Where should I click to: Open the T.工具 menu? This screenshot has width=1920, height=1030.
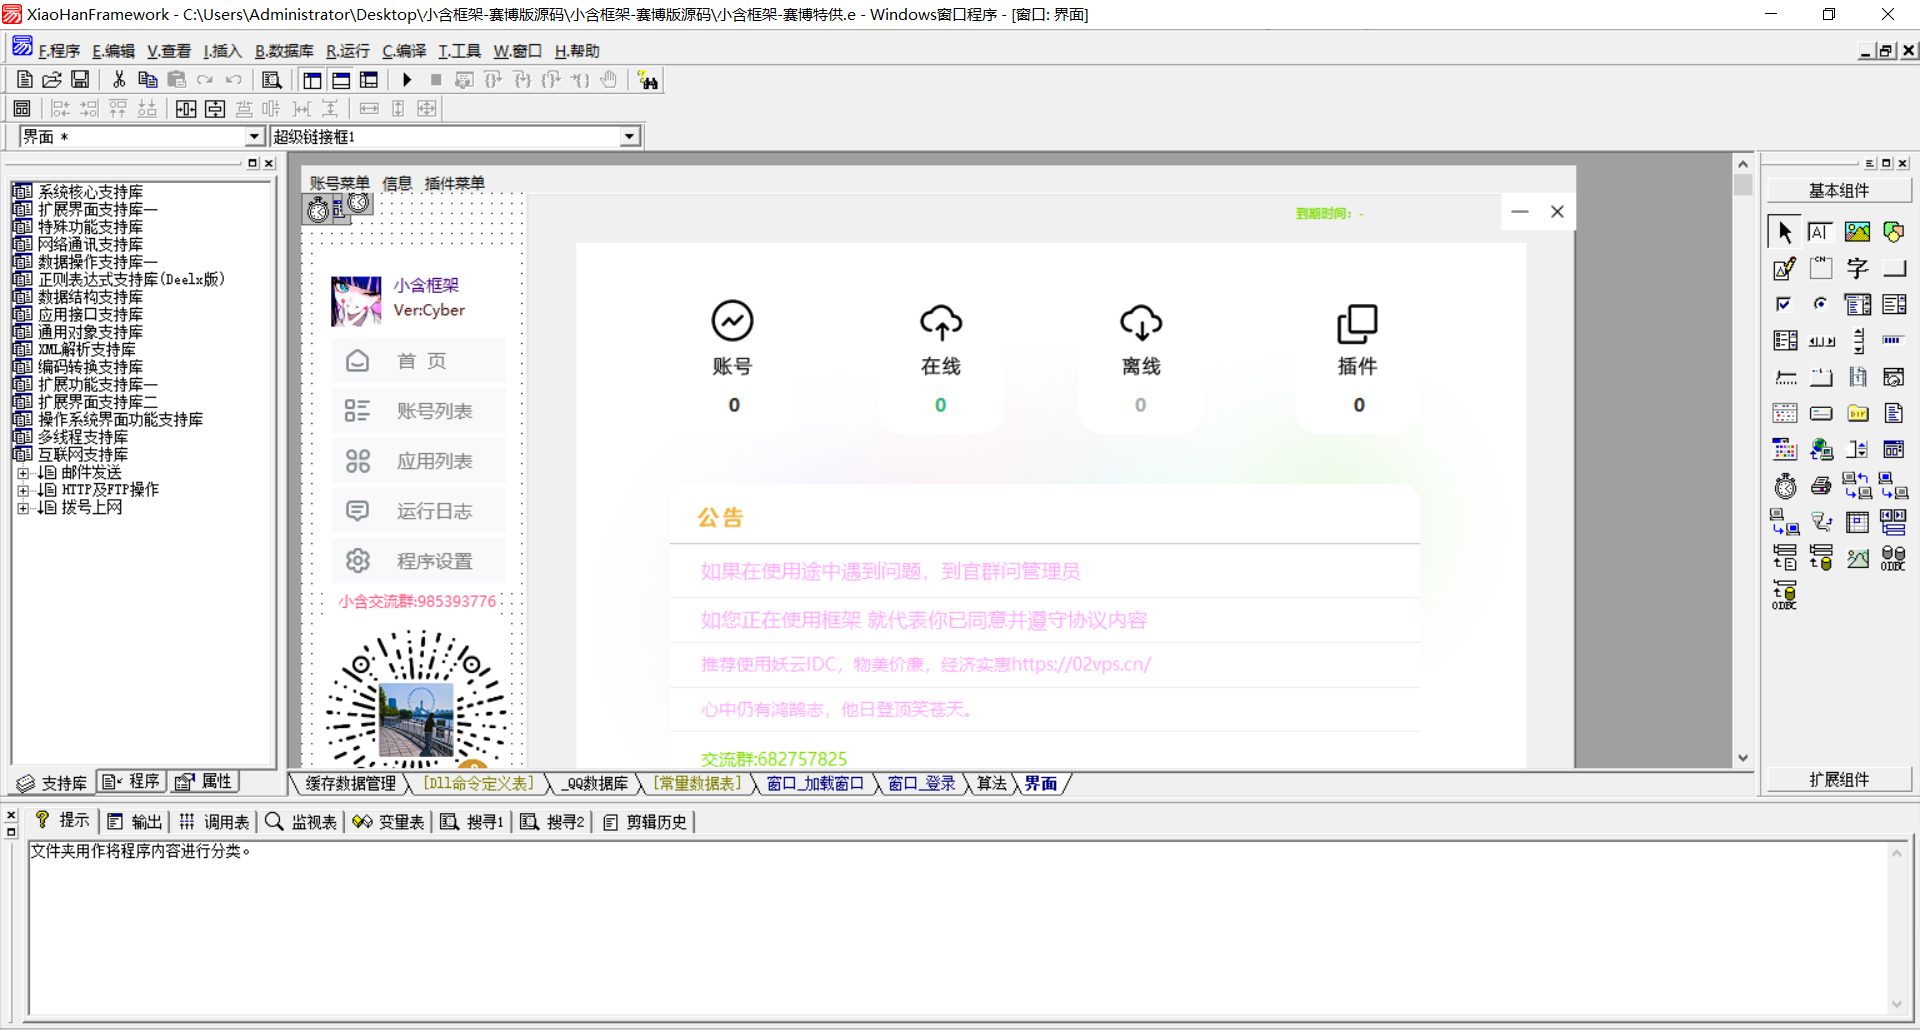[x=459, y=51]
